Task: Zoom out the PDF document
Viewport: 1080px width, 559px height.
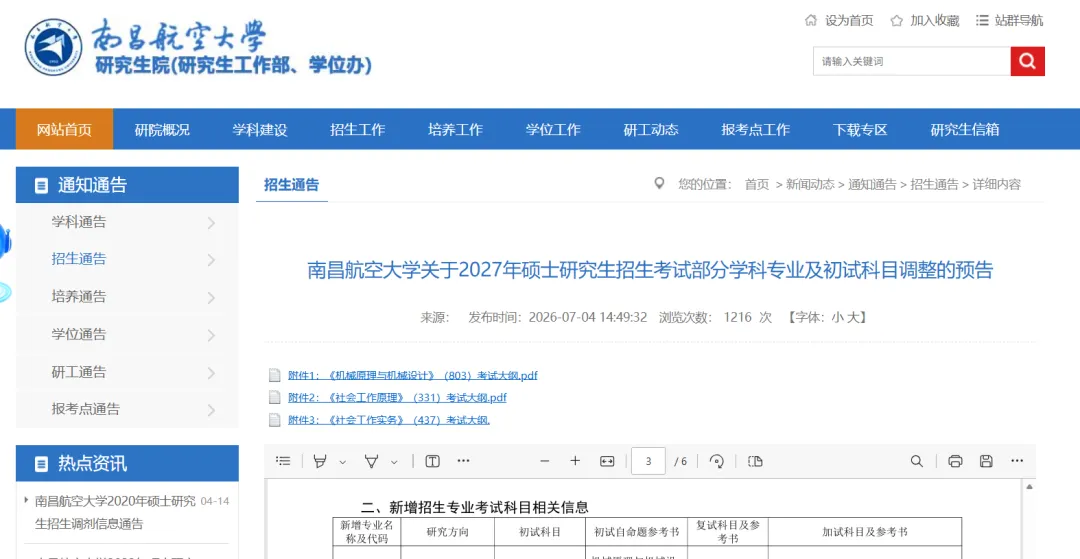Action: [x=545, y=461]
